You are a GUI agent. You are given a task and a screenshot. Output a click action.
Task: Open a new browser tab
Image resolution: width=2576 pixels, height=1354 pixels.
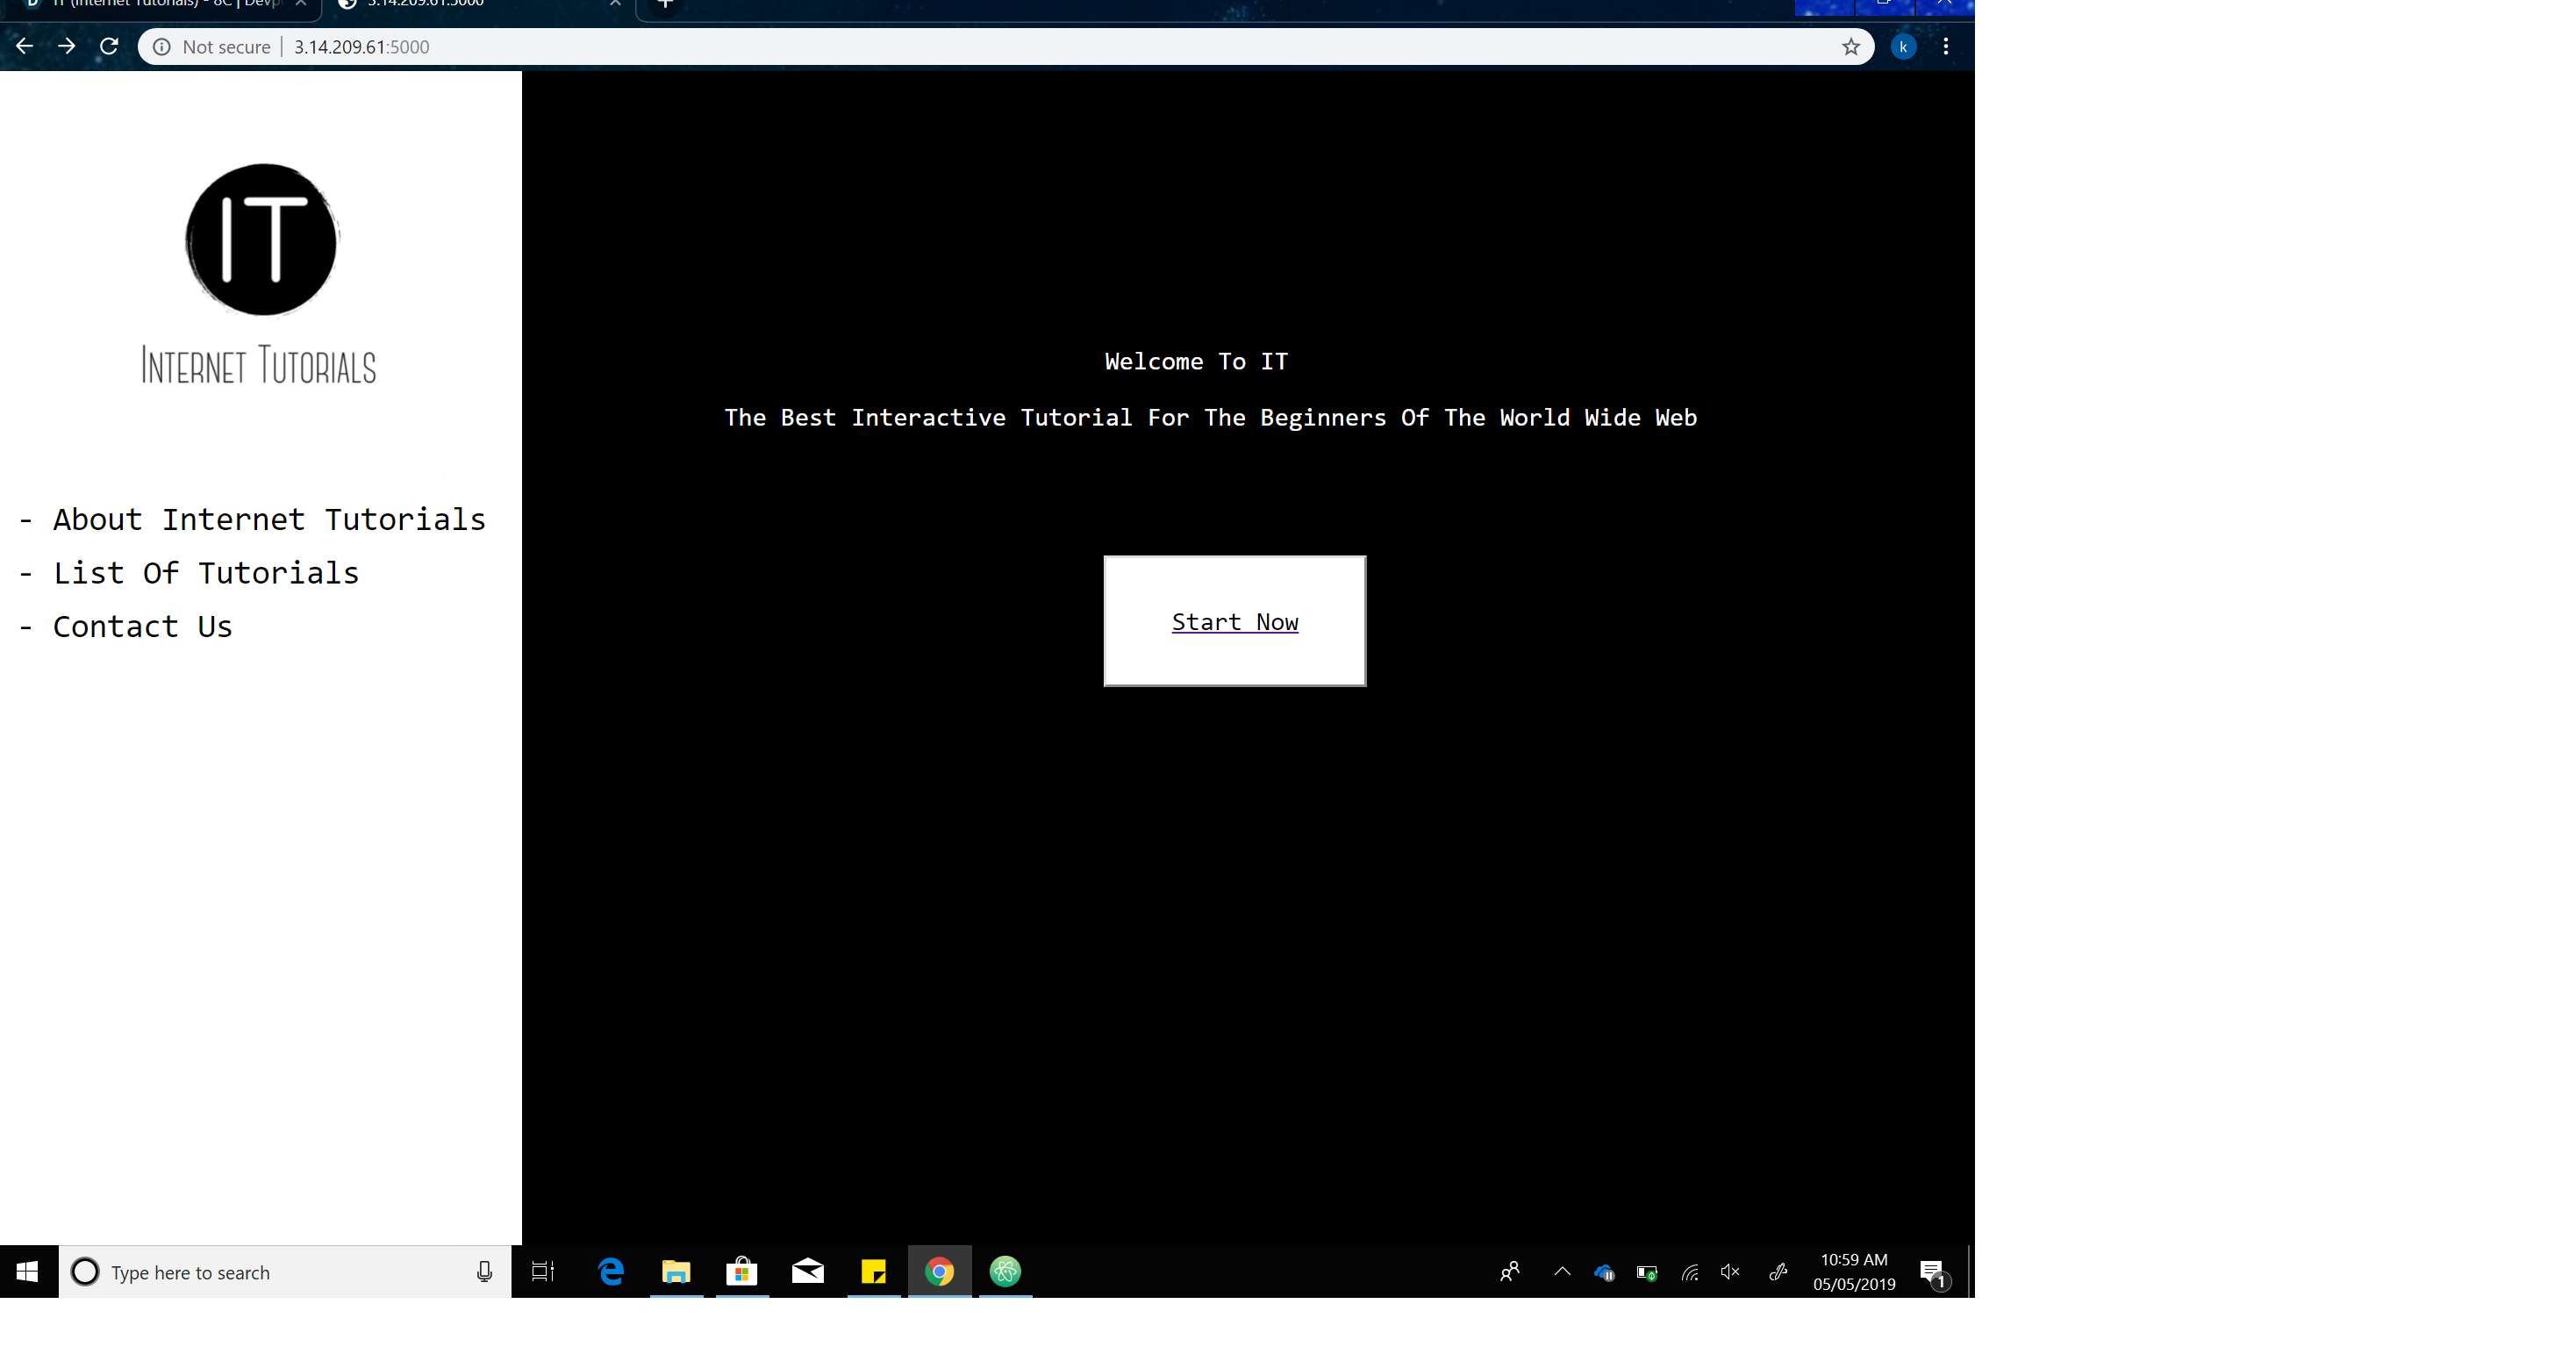coord(665,4)
